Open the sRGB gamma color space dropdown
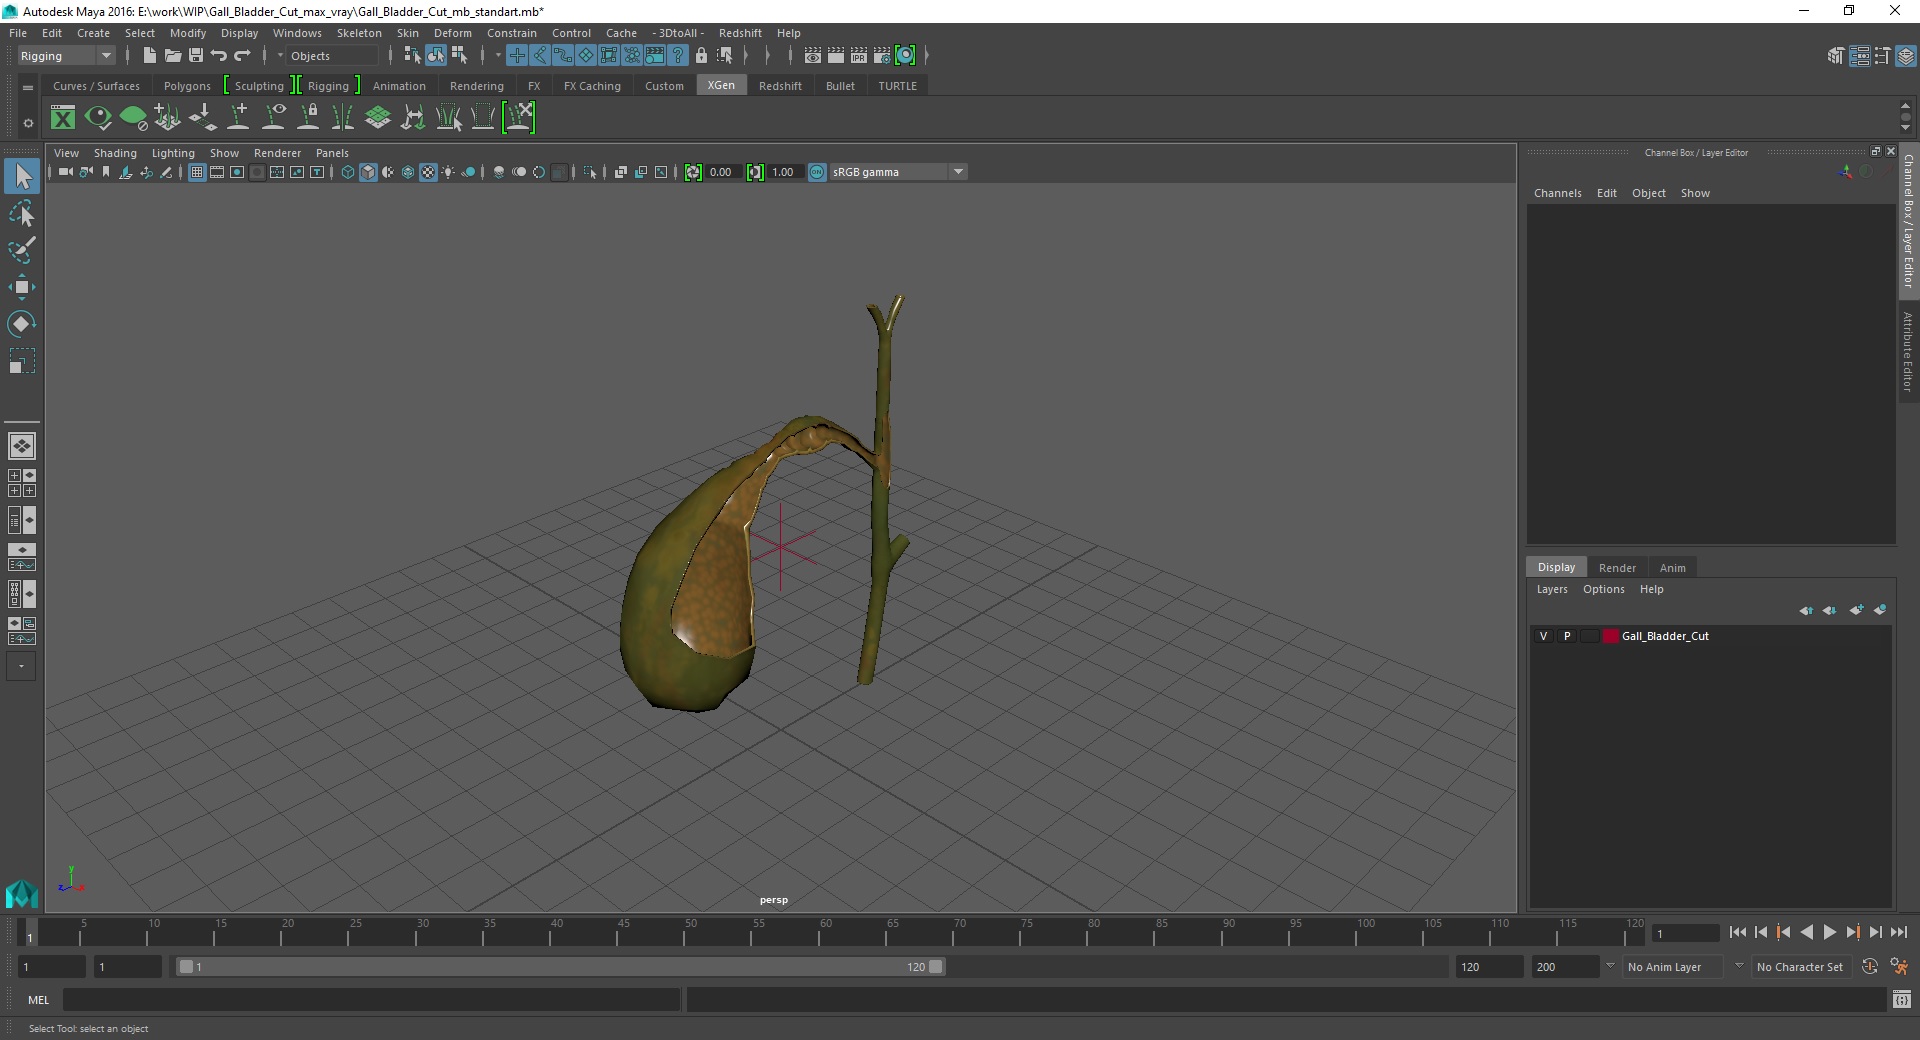This screenshot has height=1040, width=1920. coord(898,172)
